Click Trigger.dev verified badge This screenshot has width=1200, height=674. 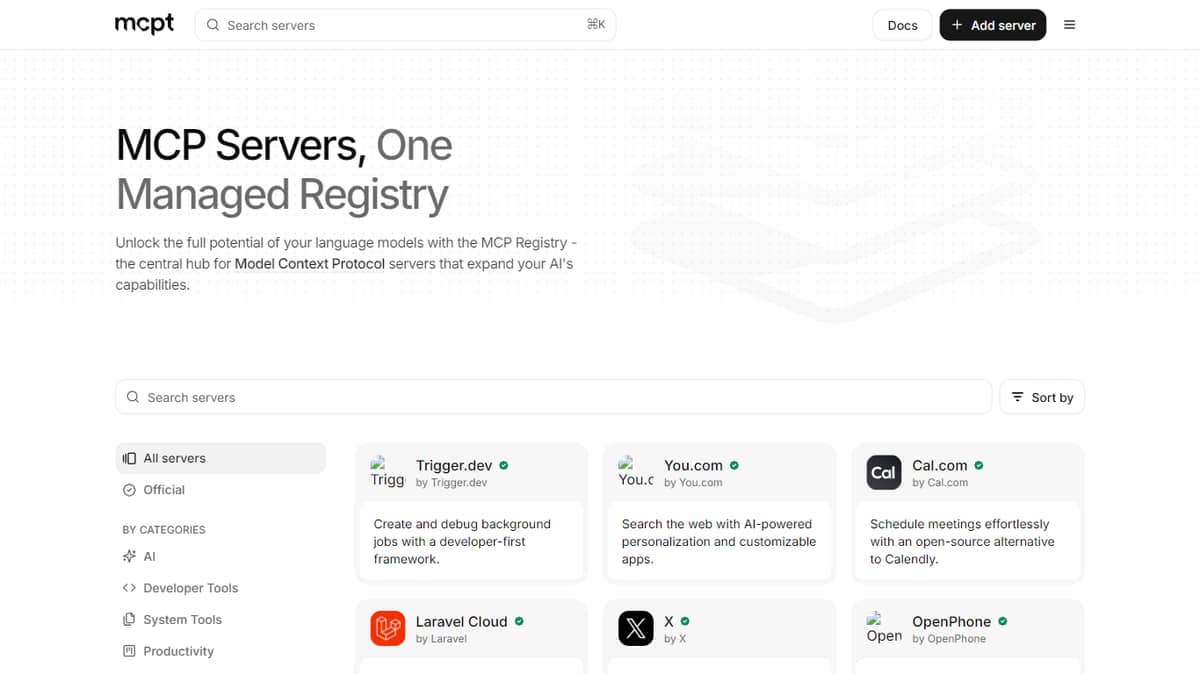[x=504, y=465]
